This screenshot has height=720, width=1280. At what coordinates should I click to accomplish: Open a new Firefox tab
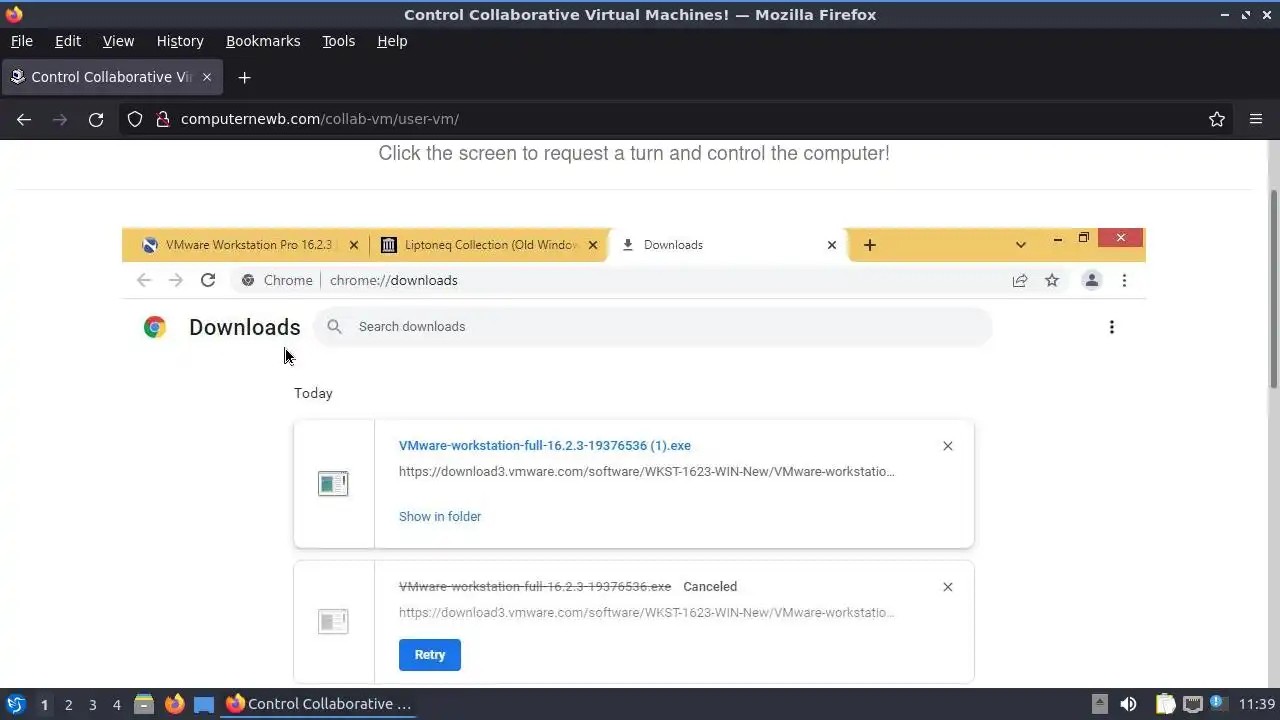(244, 77)
